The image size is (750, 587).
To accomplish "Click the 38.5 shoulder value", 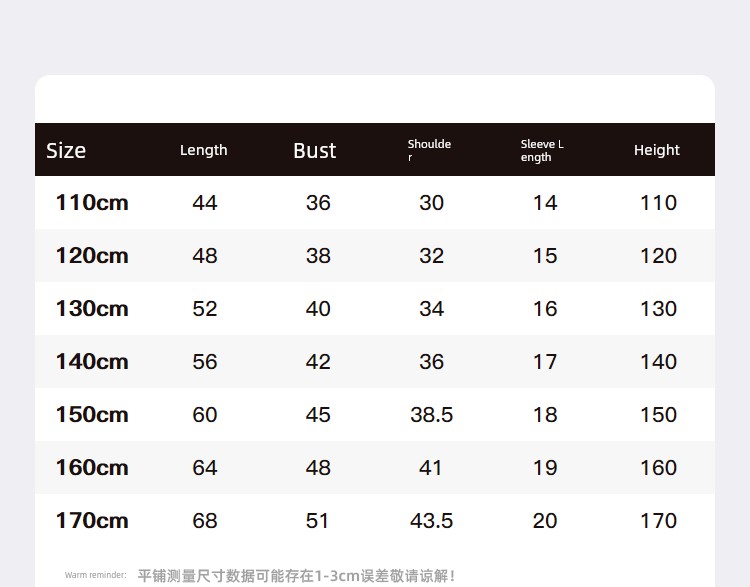I will [x=431, y=415].
